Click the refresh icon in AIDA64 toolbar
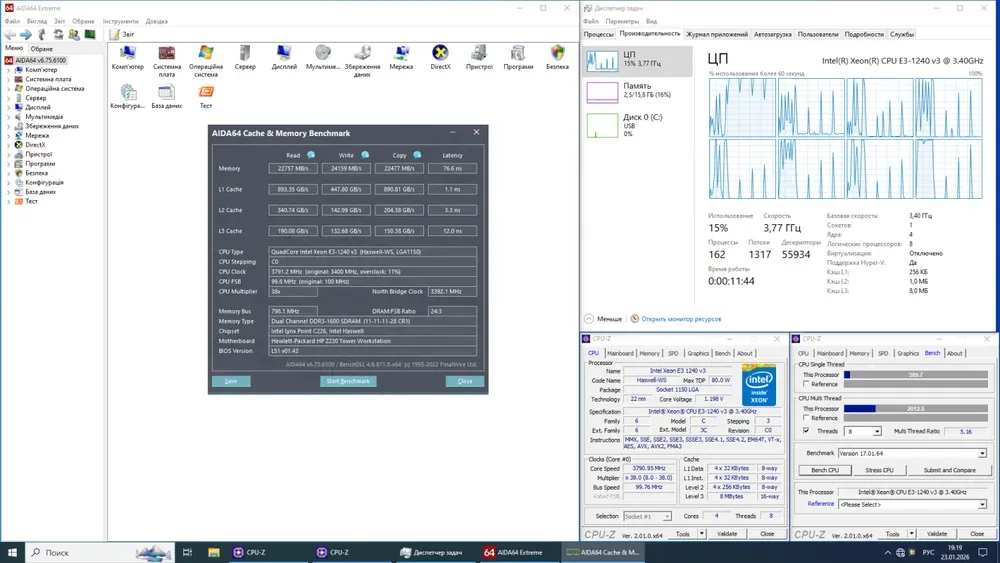1000x563 pixels. click(59, 34)
